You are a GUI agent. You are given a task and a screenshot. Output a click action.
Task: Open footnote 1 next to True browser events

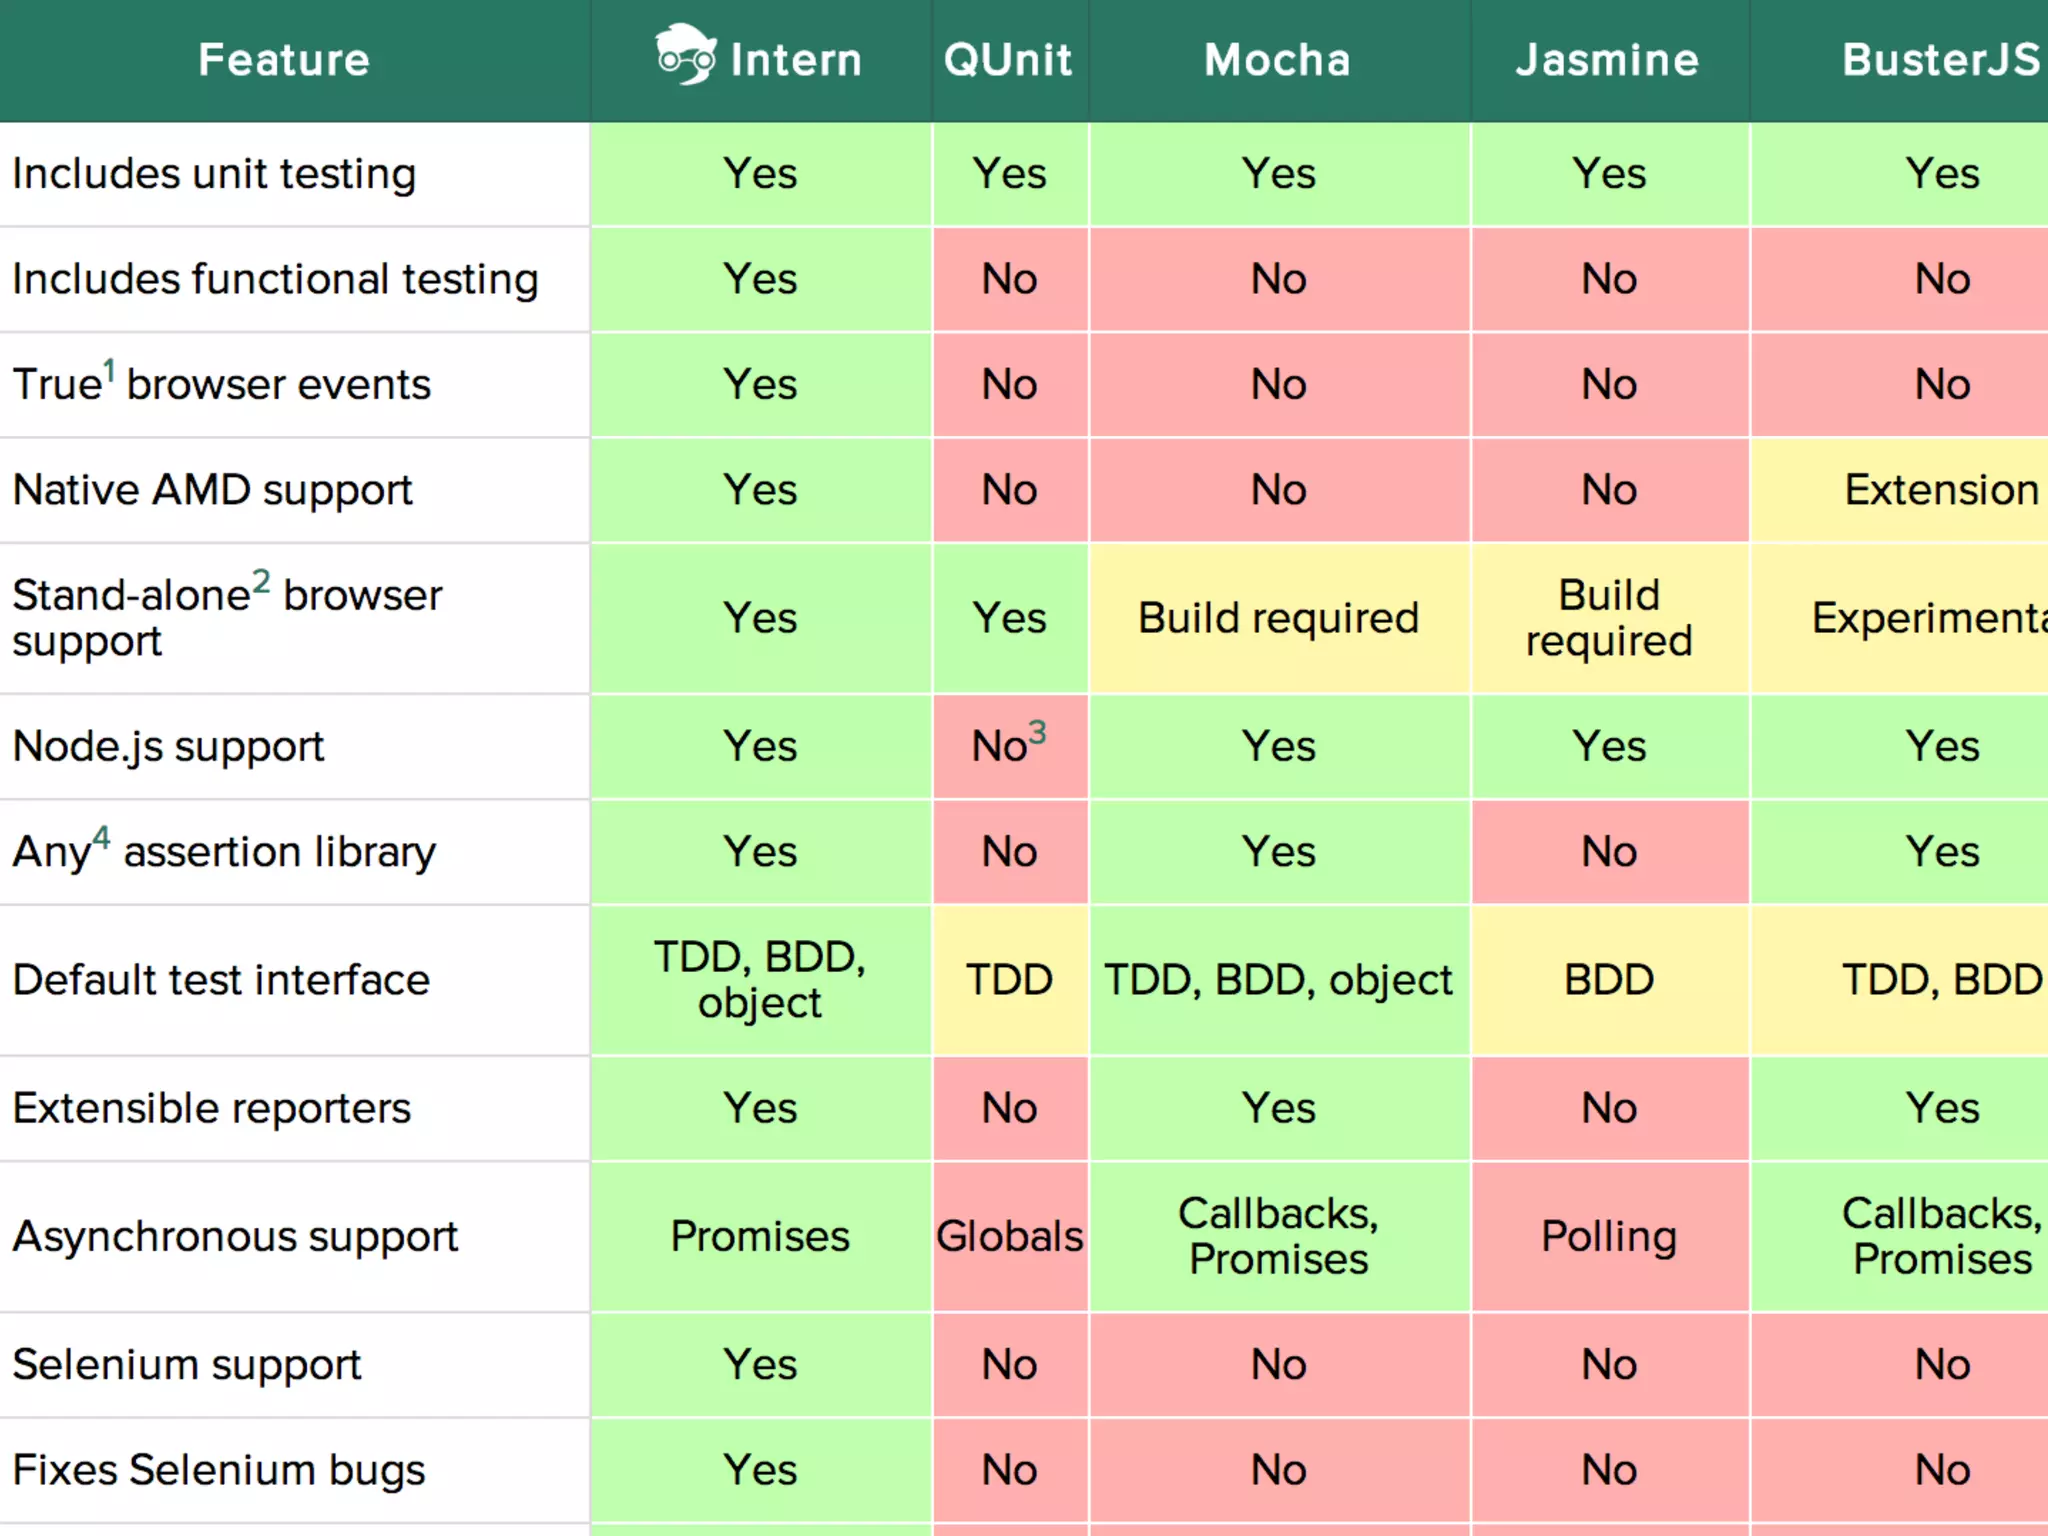(109, 371)
